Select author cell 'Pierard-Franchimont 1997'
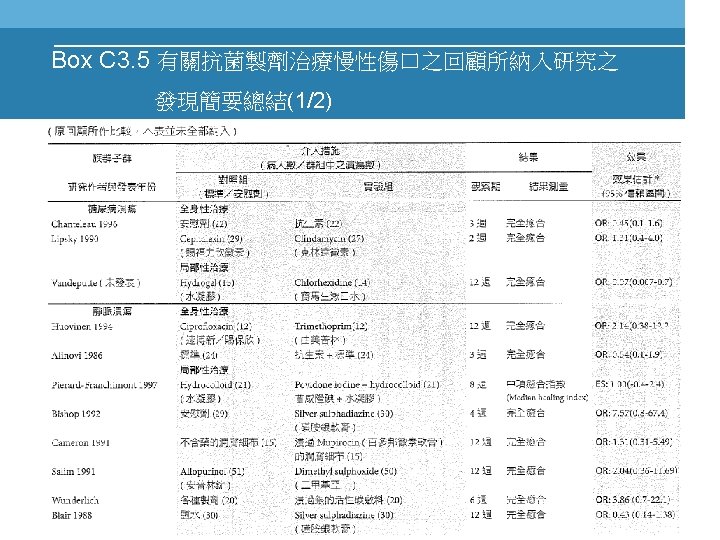The height and width of the screenshot is (540, 720). pyautogui.click(x=104, y=385)
